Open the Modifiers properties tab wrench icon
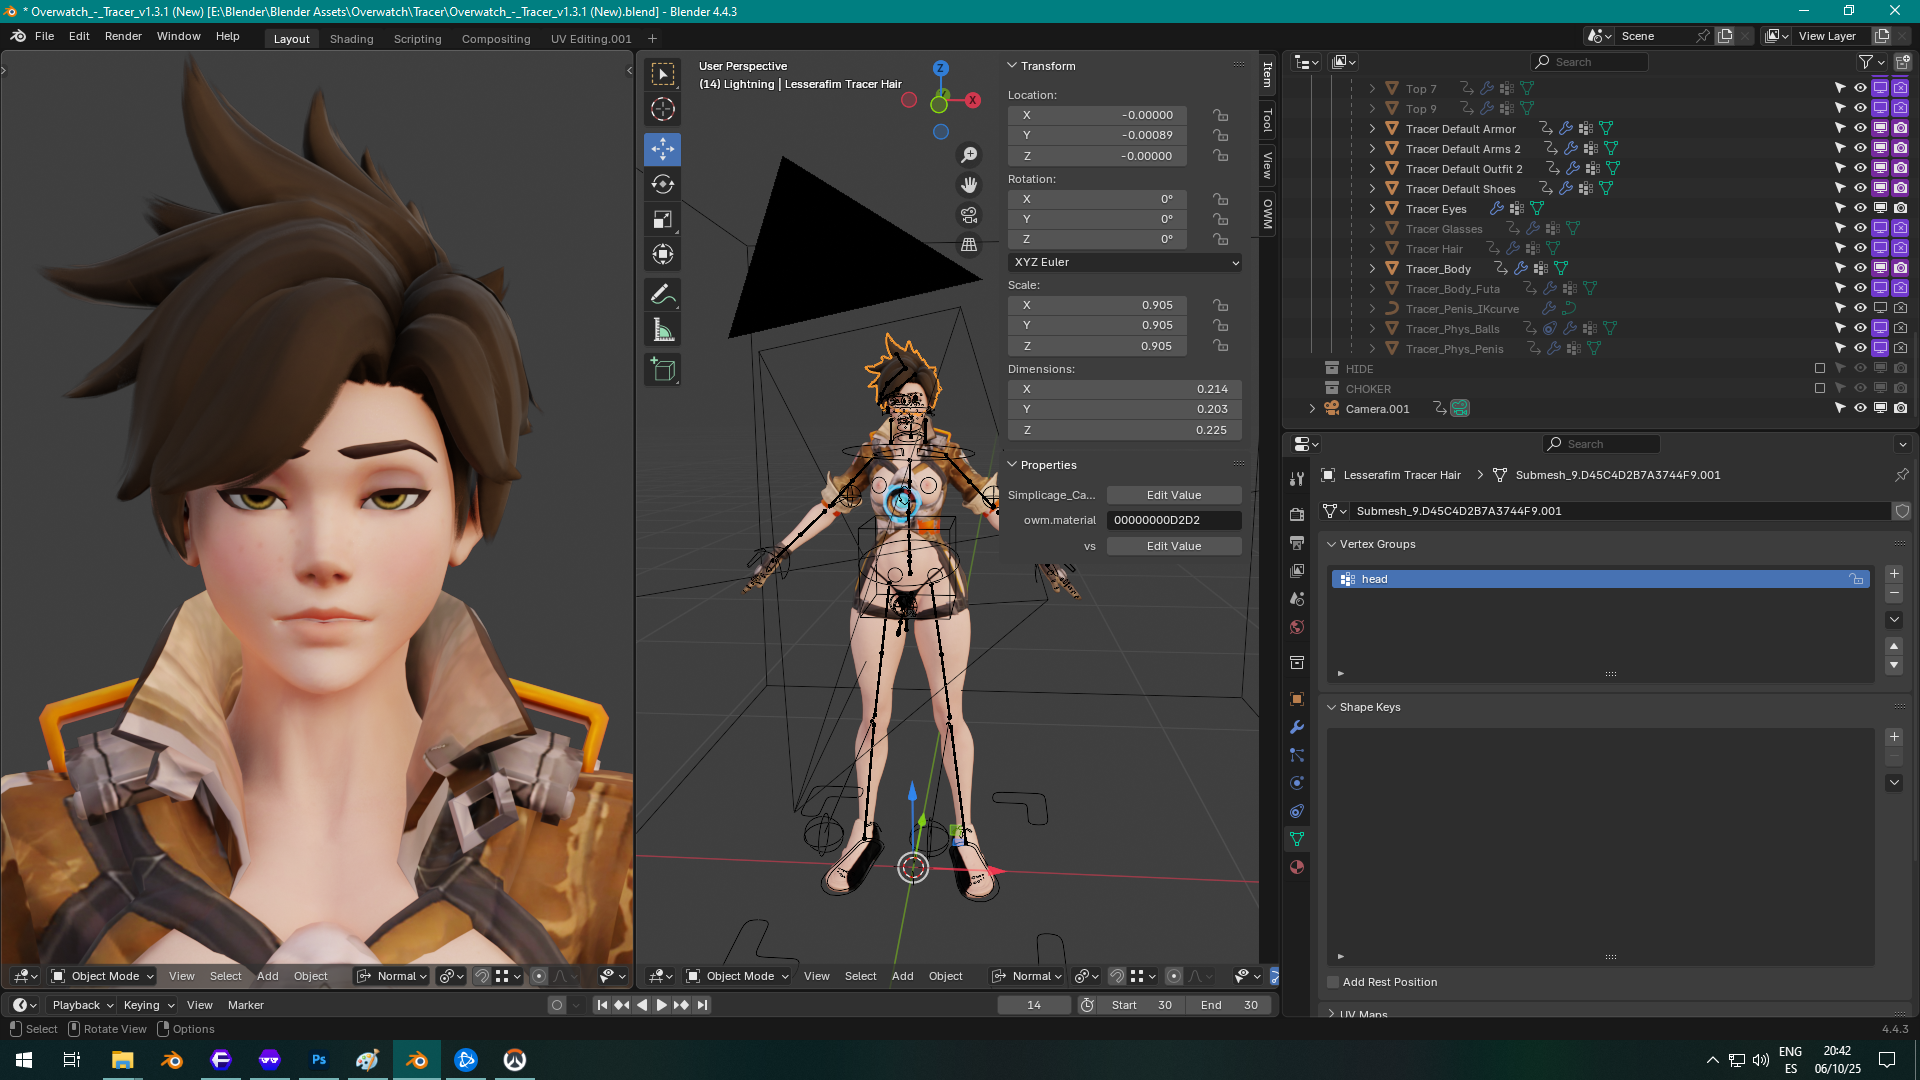 point(1297,727)
